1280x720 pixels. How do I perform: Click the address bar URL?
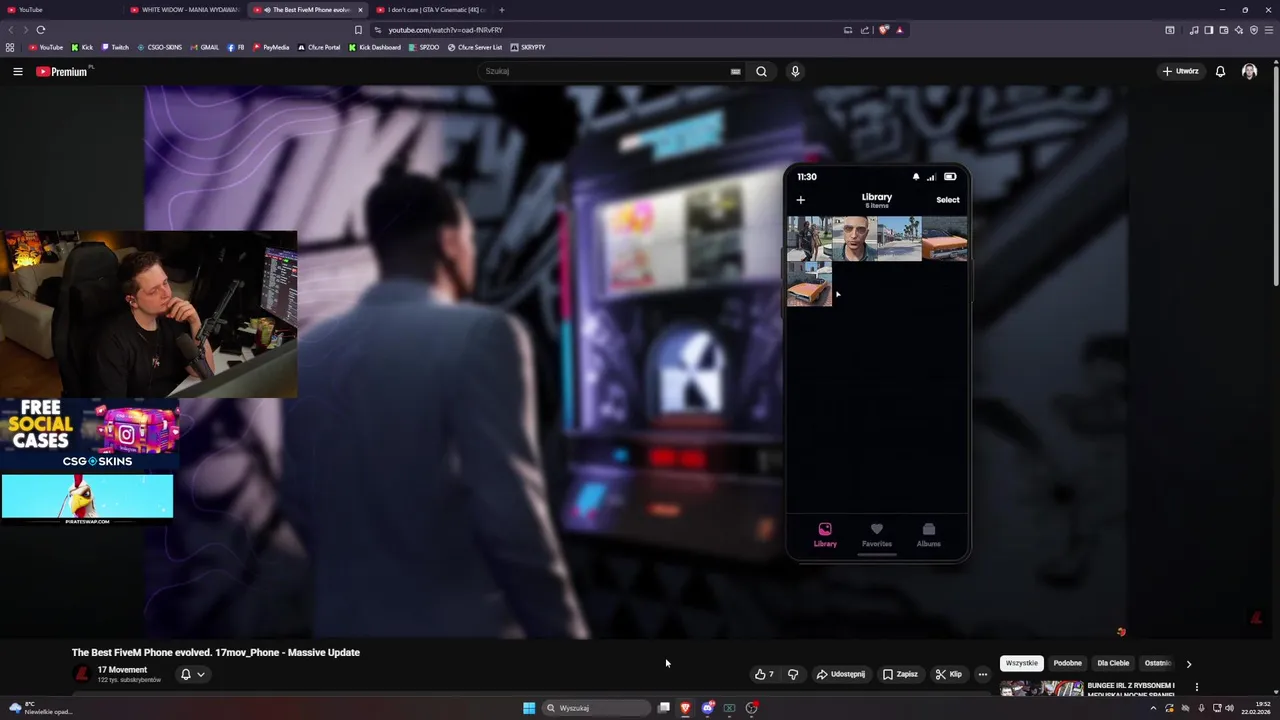(x=445, y=30)
